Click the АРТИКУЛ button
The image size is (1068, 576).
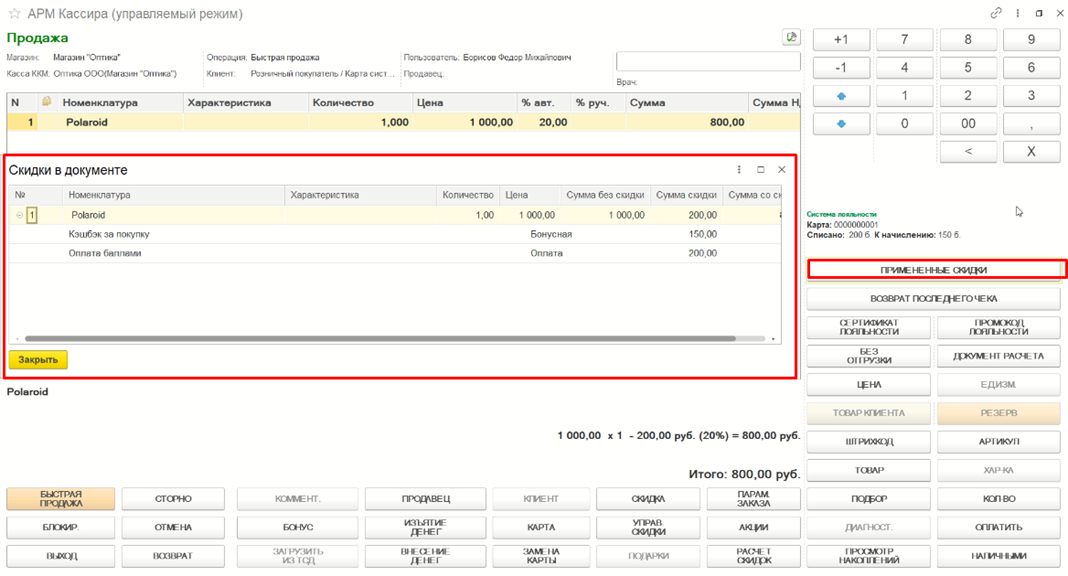point(999,441)
